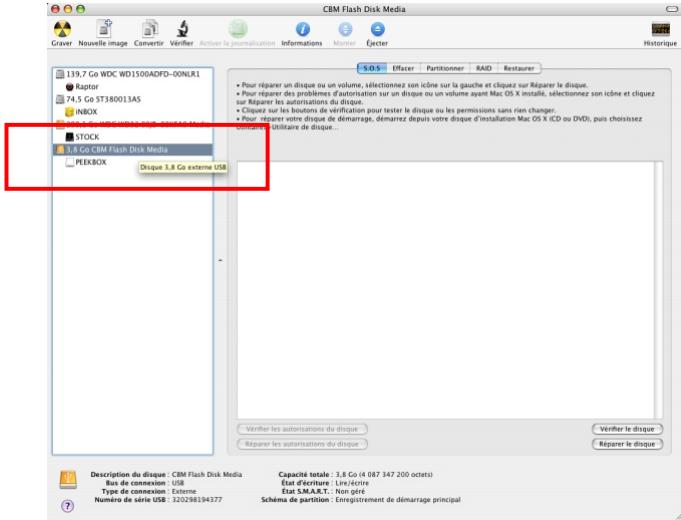The image size is (681, 520).
Task: Click Vérifier les autorisations du disque button
Action: pyautogui.click(x=302, y=429)
